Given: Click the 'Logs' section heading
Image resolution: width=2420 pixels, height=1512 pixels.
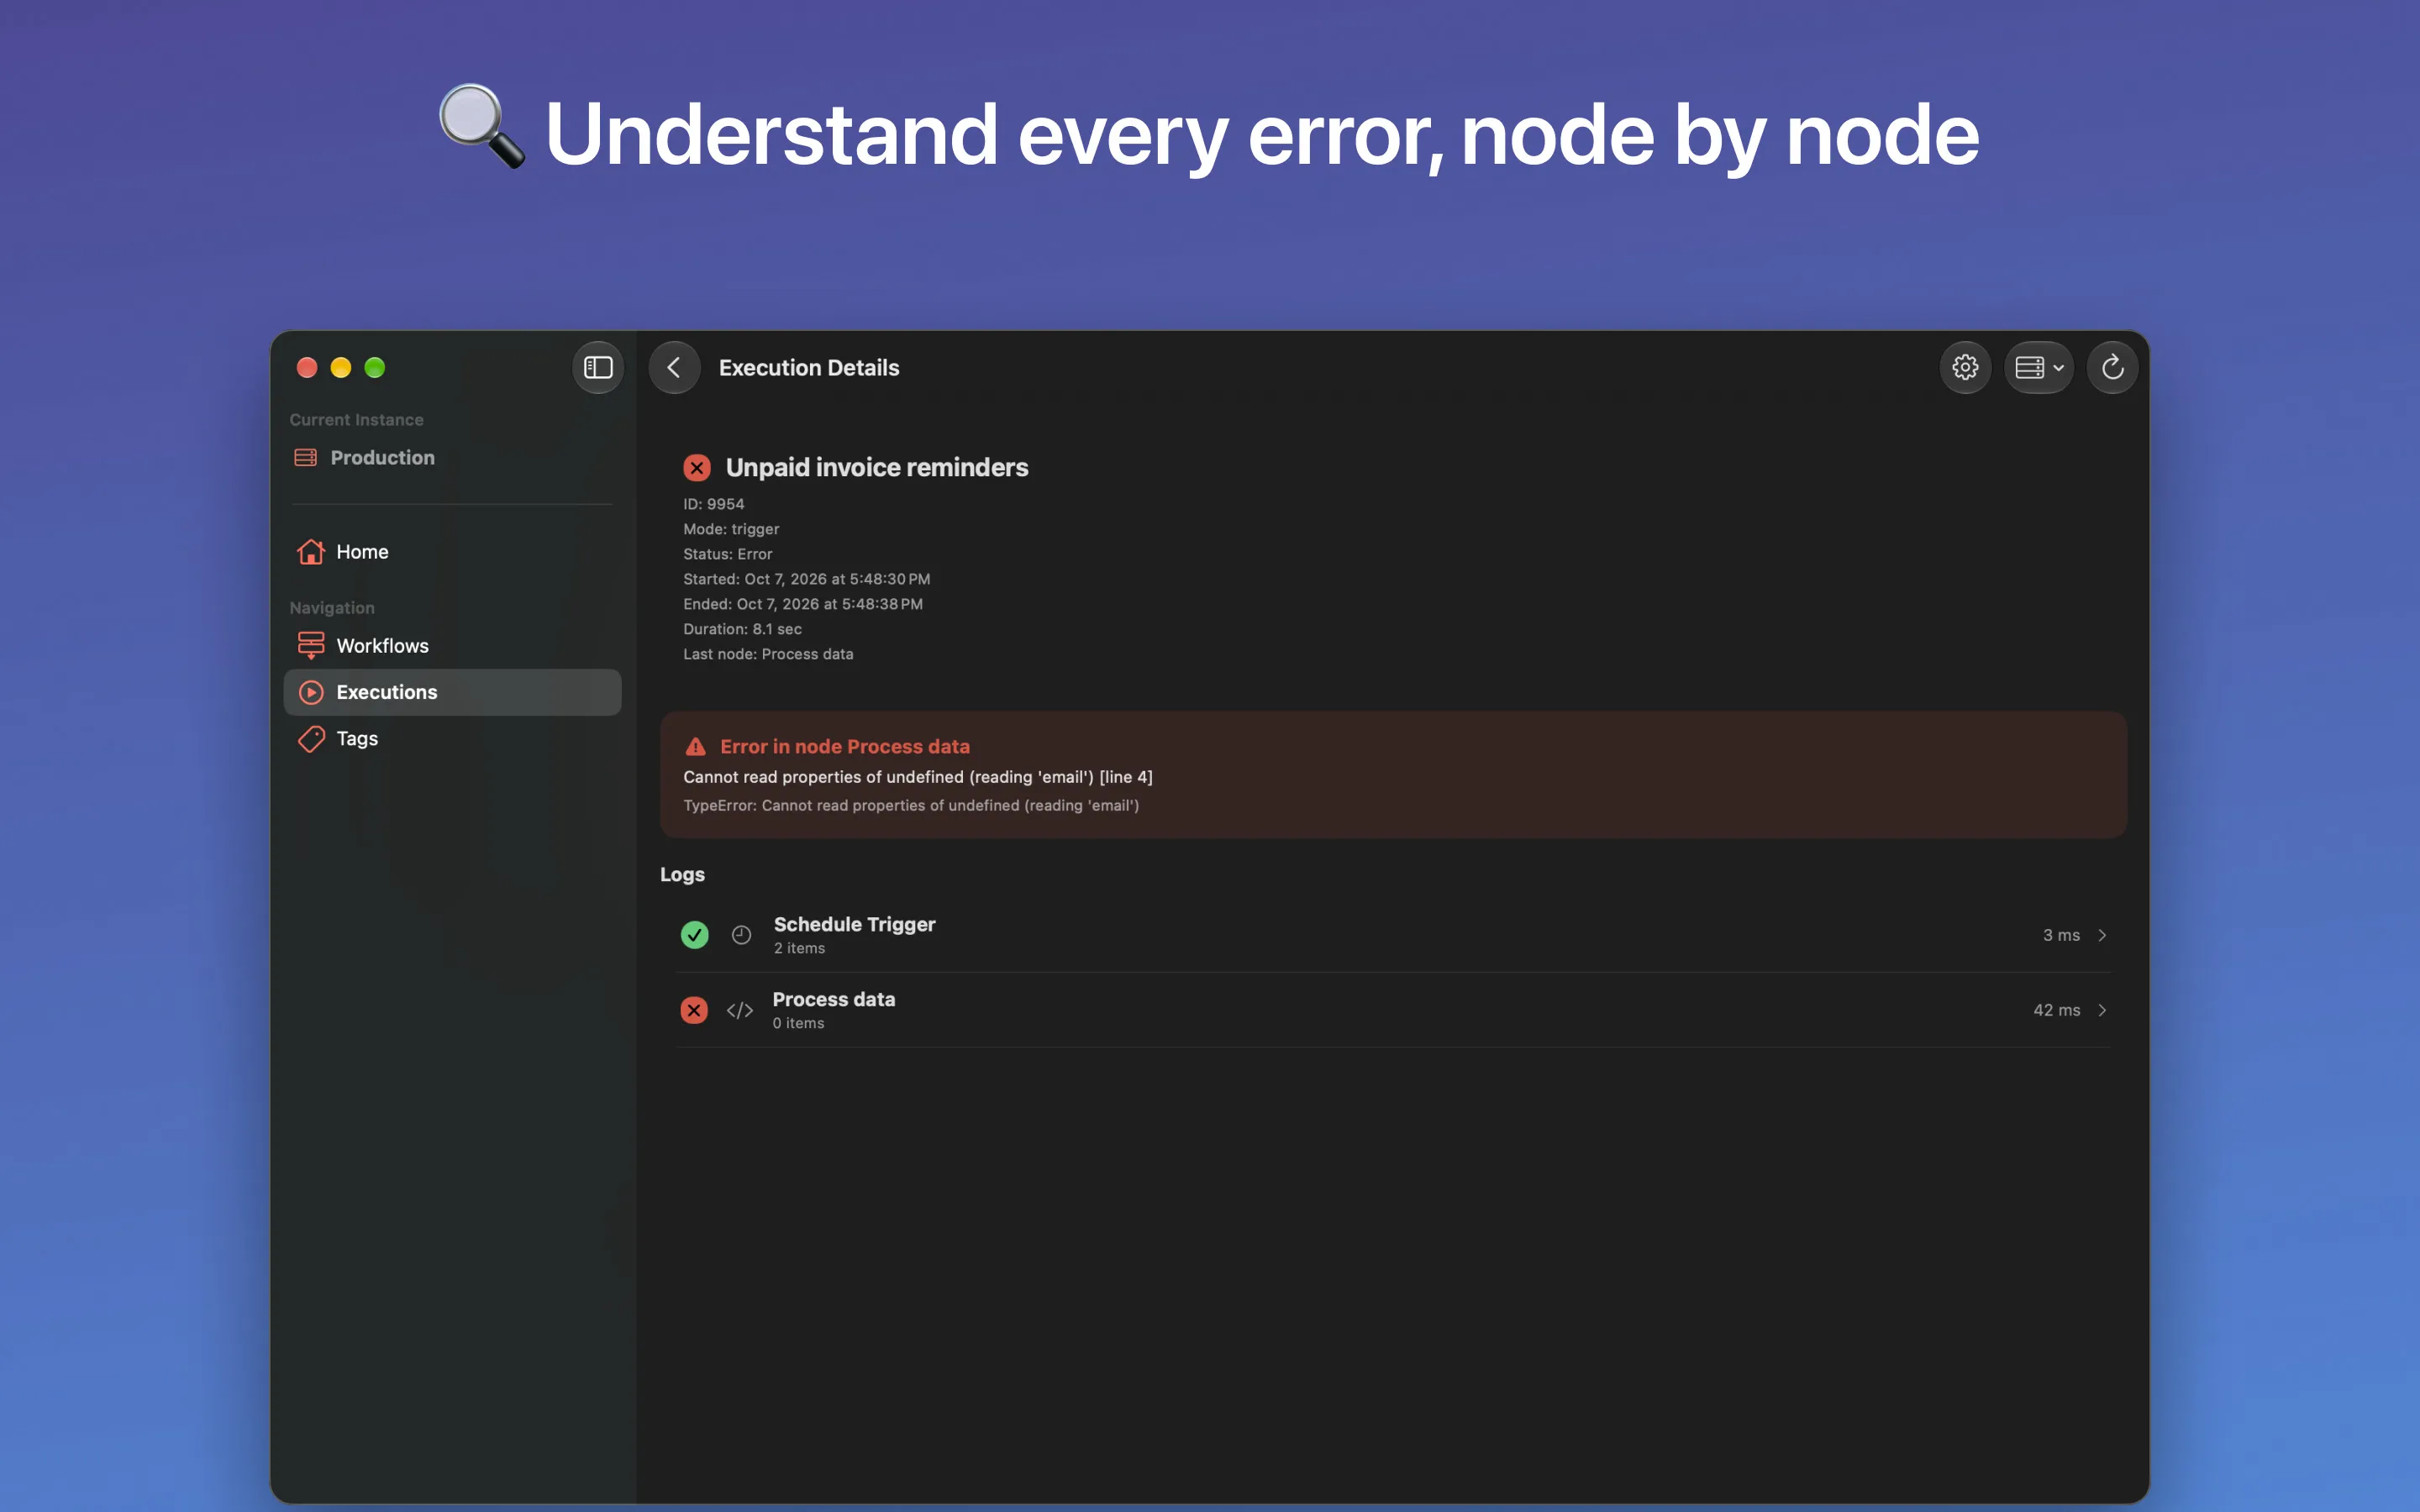Looking at the screenshot, I should coord(682,875).
